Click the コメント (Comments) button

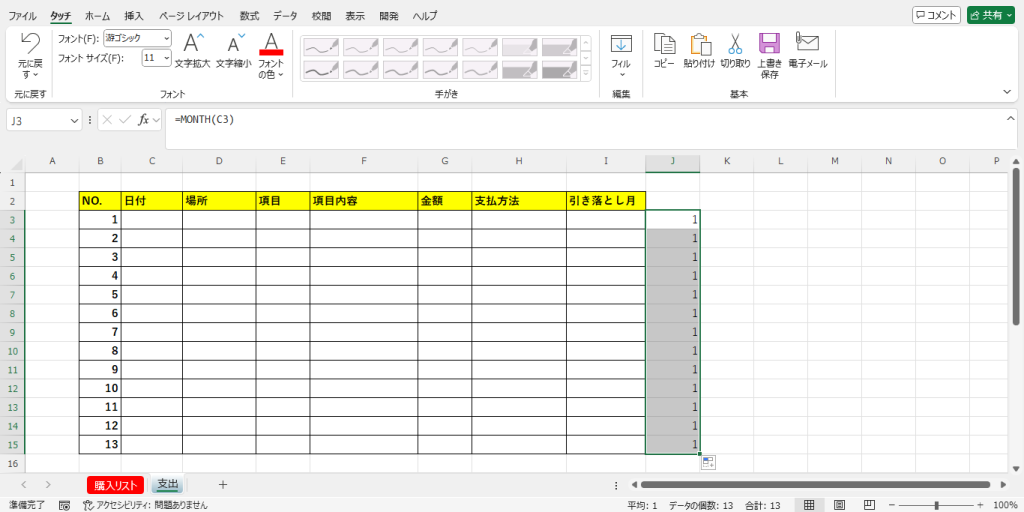(x=936, y=15)
